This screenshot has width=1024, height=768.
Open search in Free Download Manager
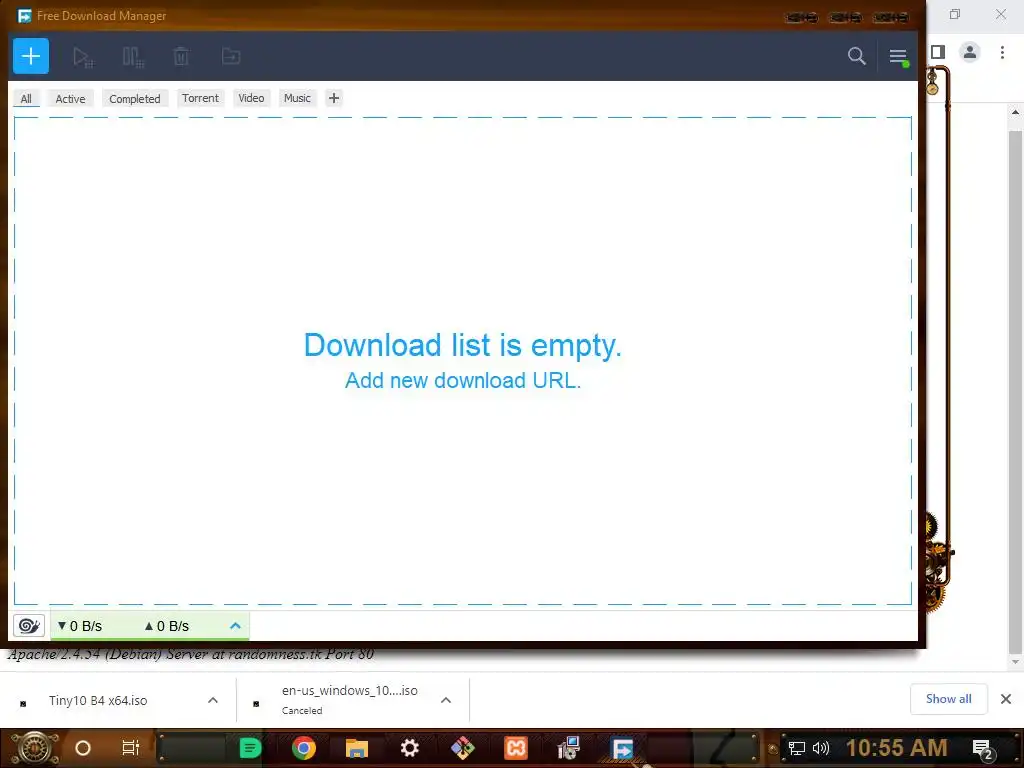coord(856,56)
